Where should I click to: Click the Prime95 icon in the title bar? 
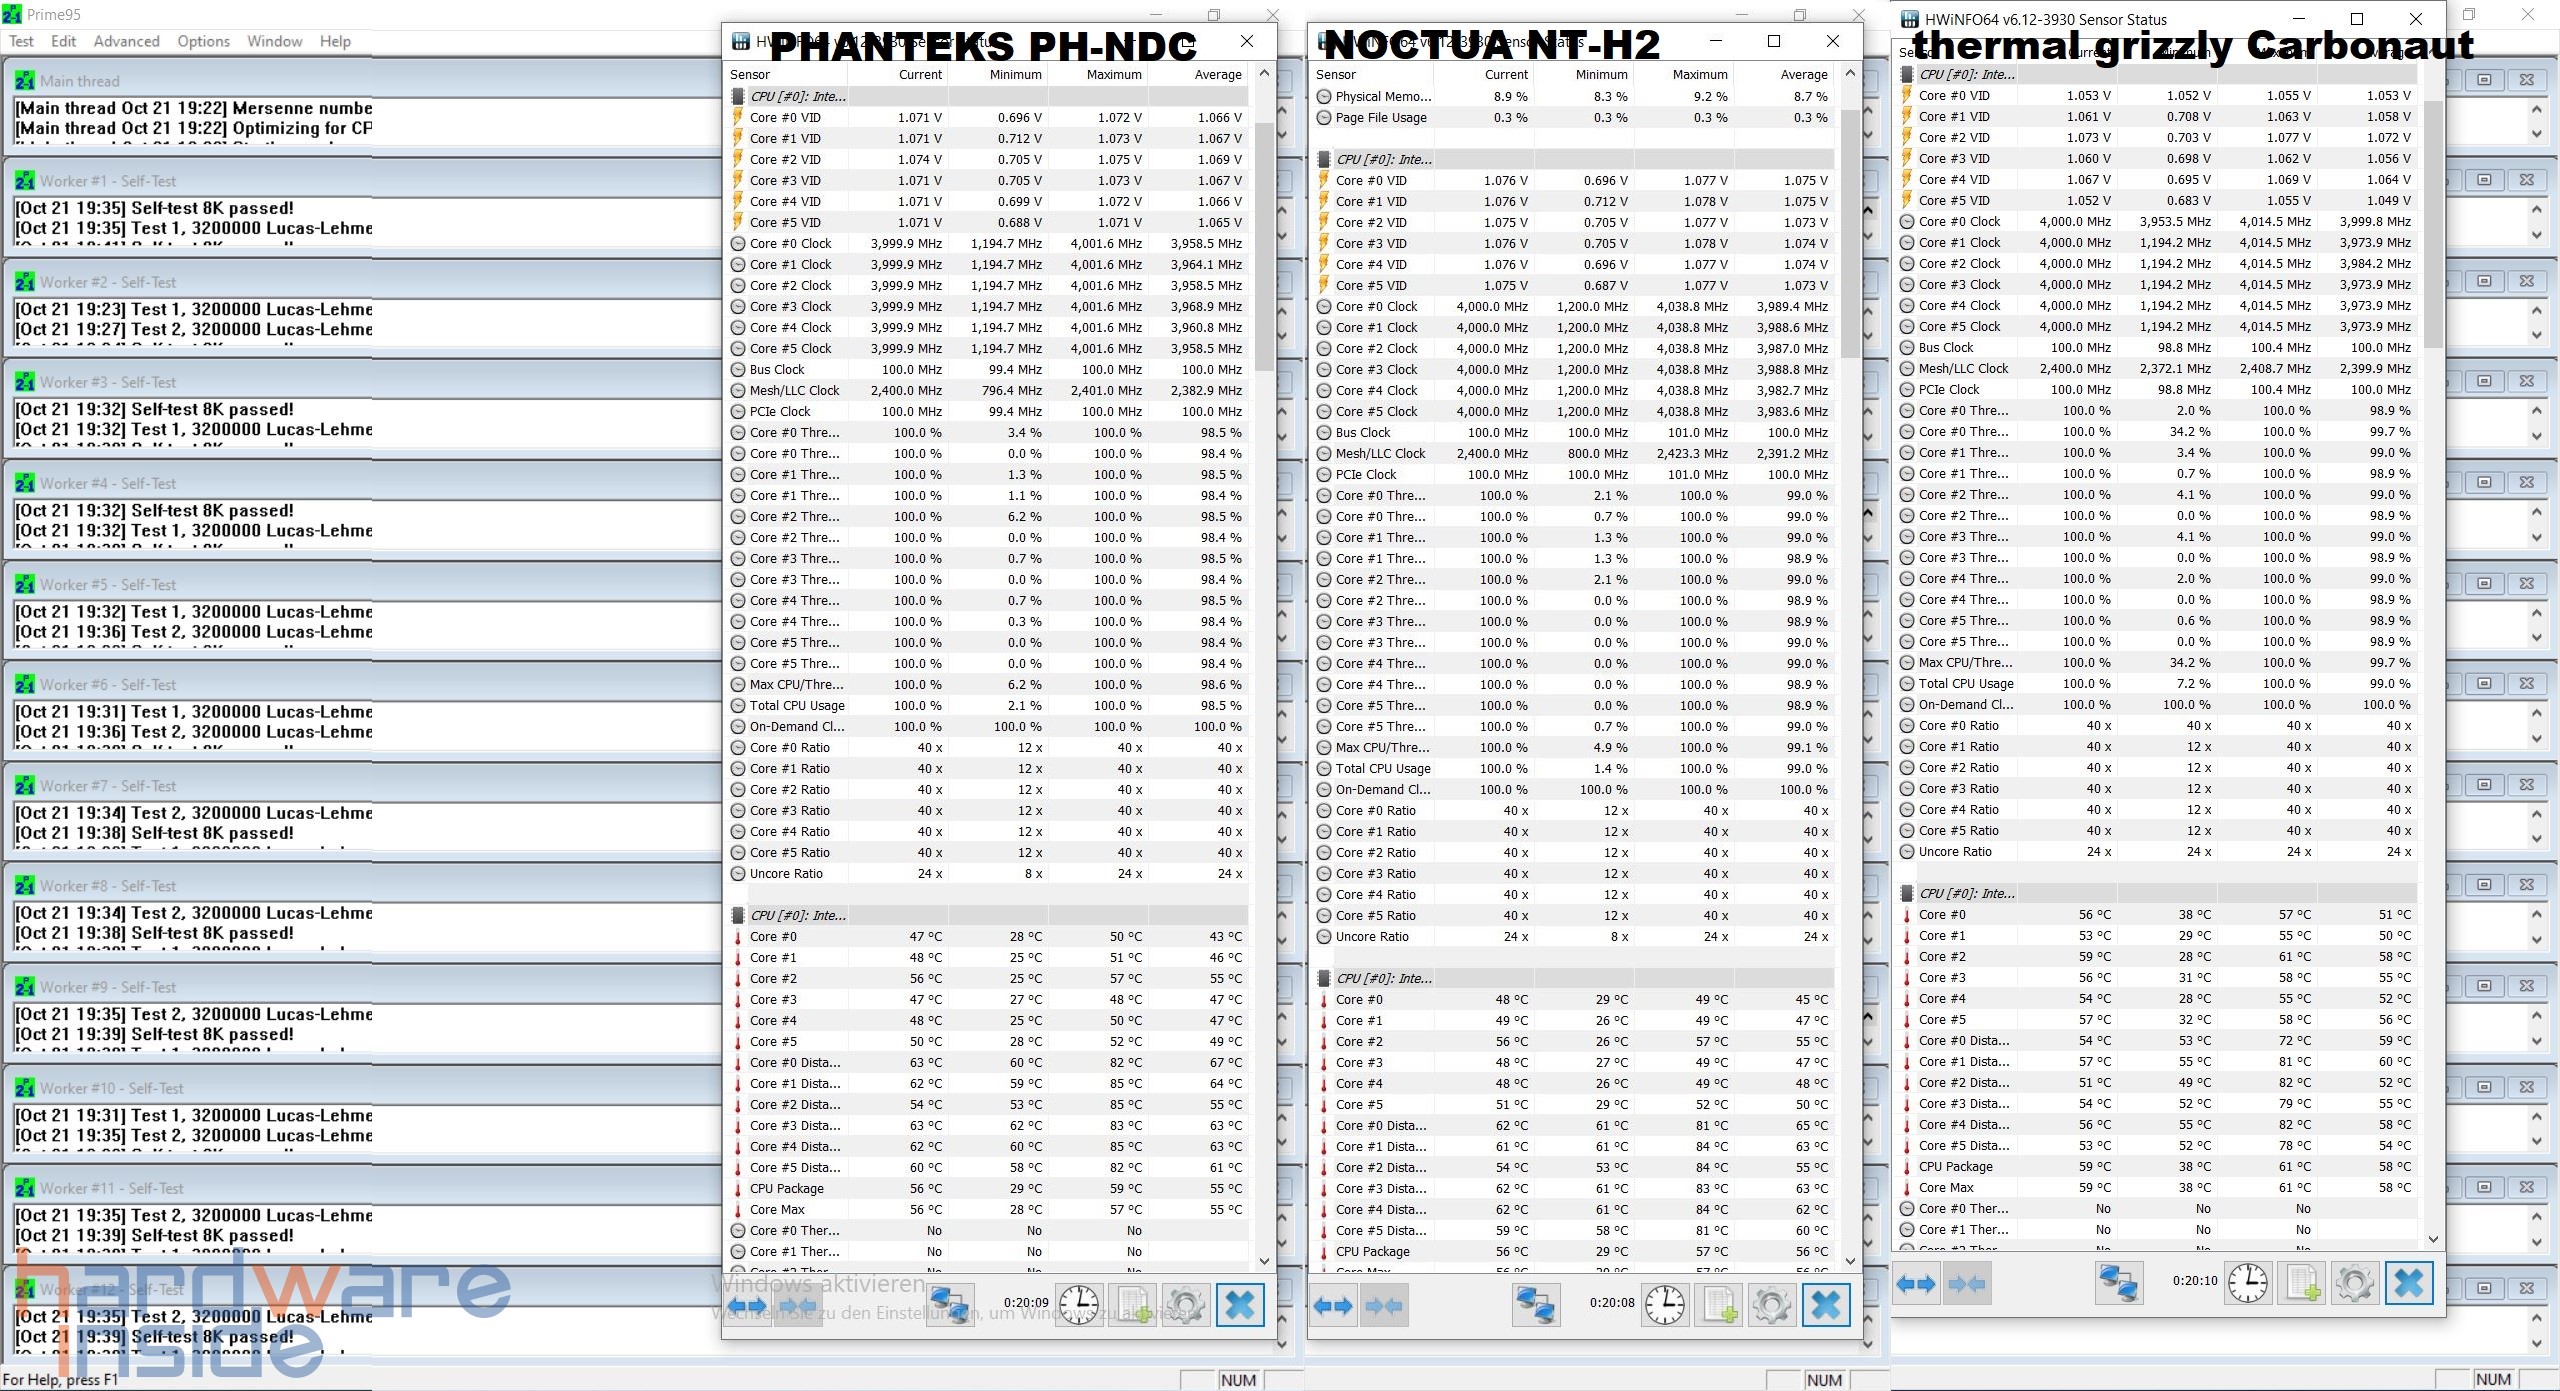click(x=10, y=14)
